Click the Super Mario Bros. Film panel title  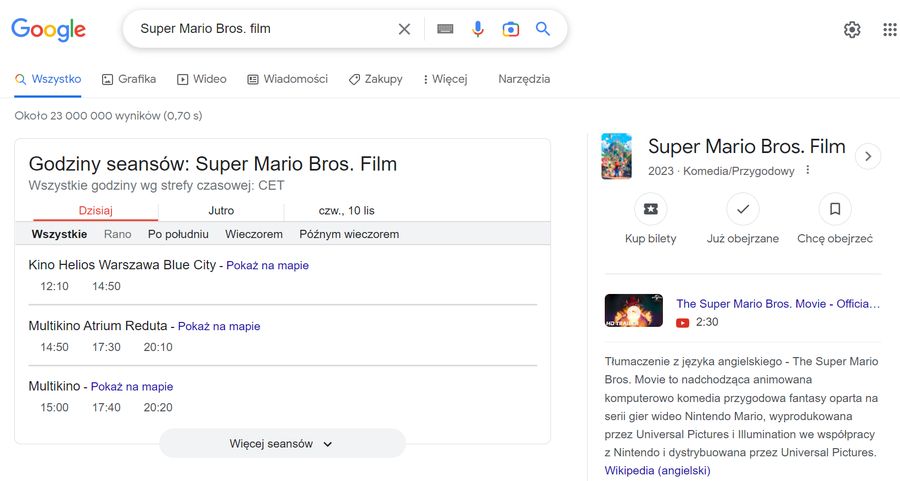click(x=747, y=146)
